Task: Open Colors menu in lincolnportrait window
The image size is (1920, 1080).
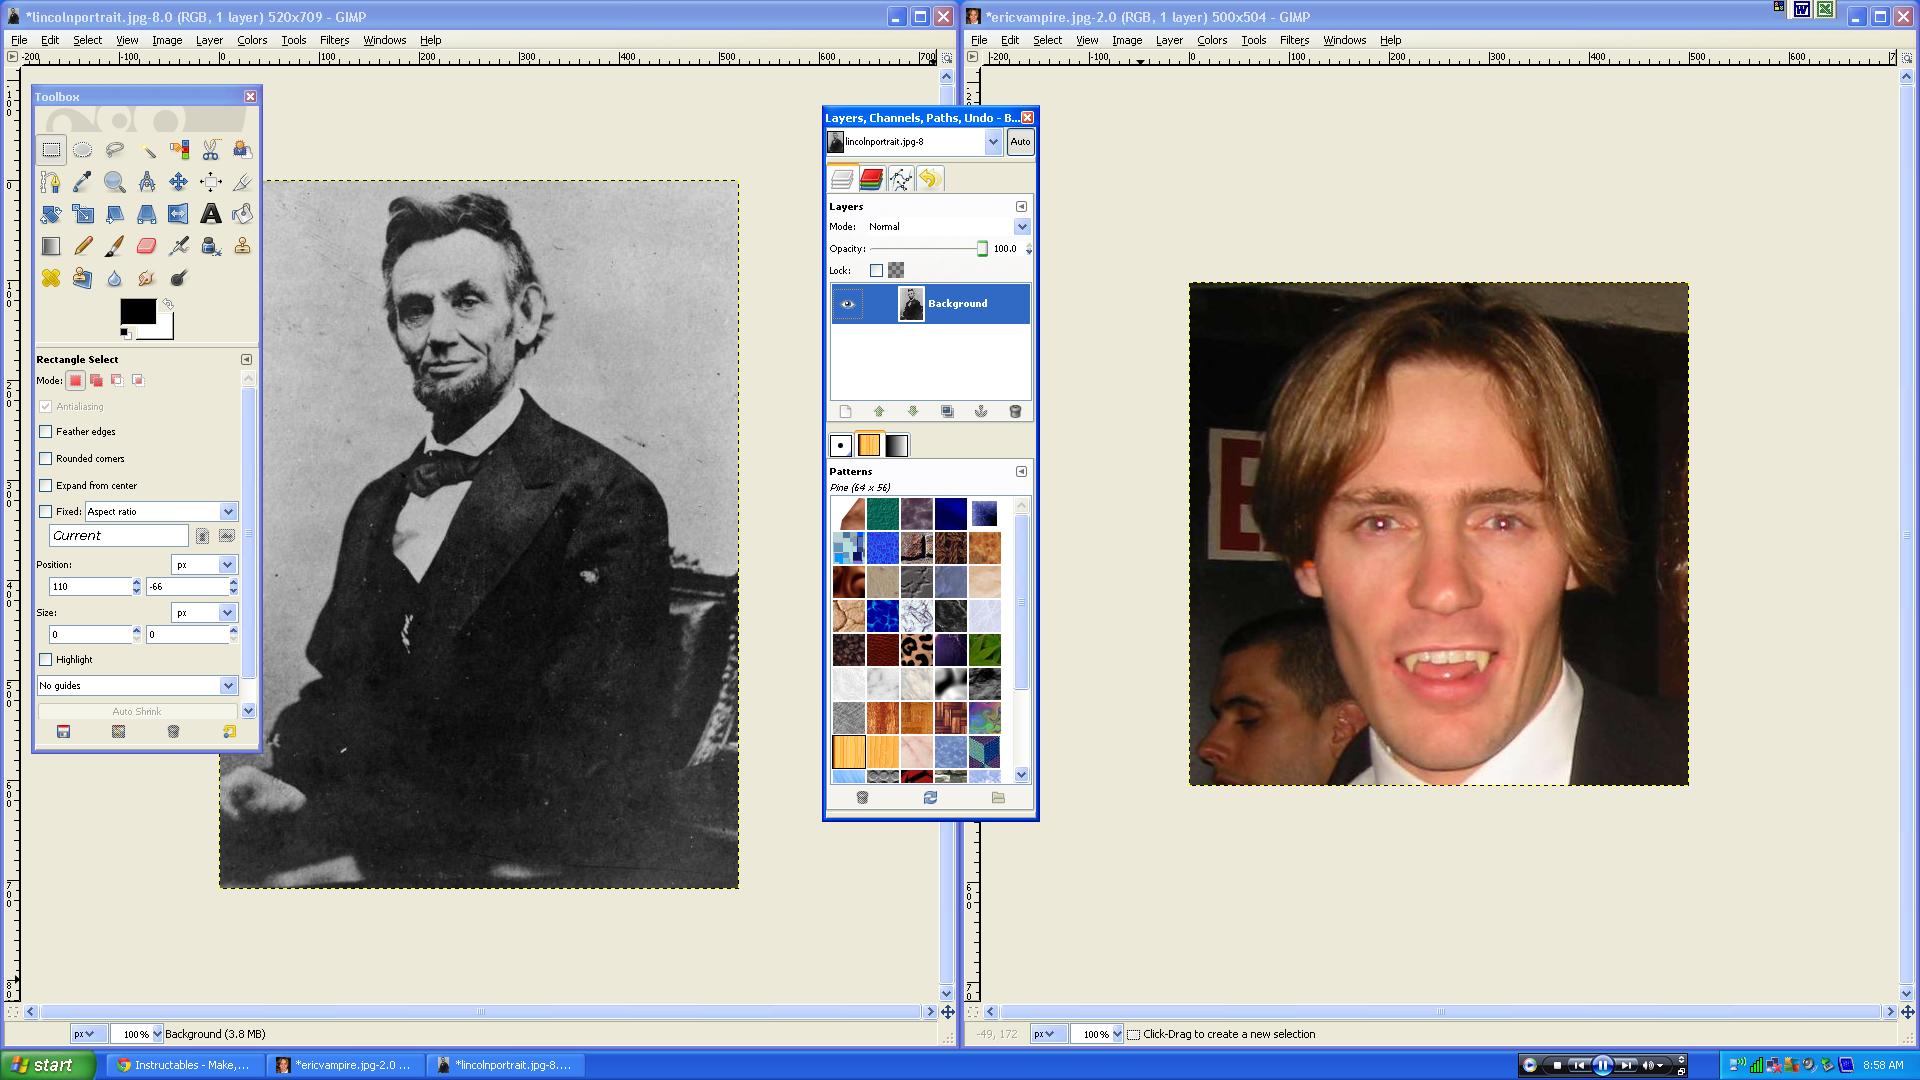Action: tap(252, 40)
